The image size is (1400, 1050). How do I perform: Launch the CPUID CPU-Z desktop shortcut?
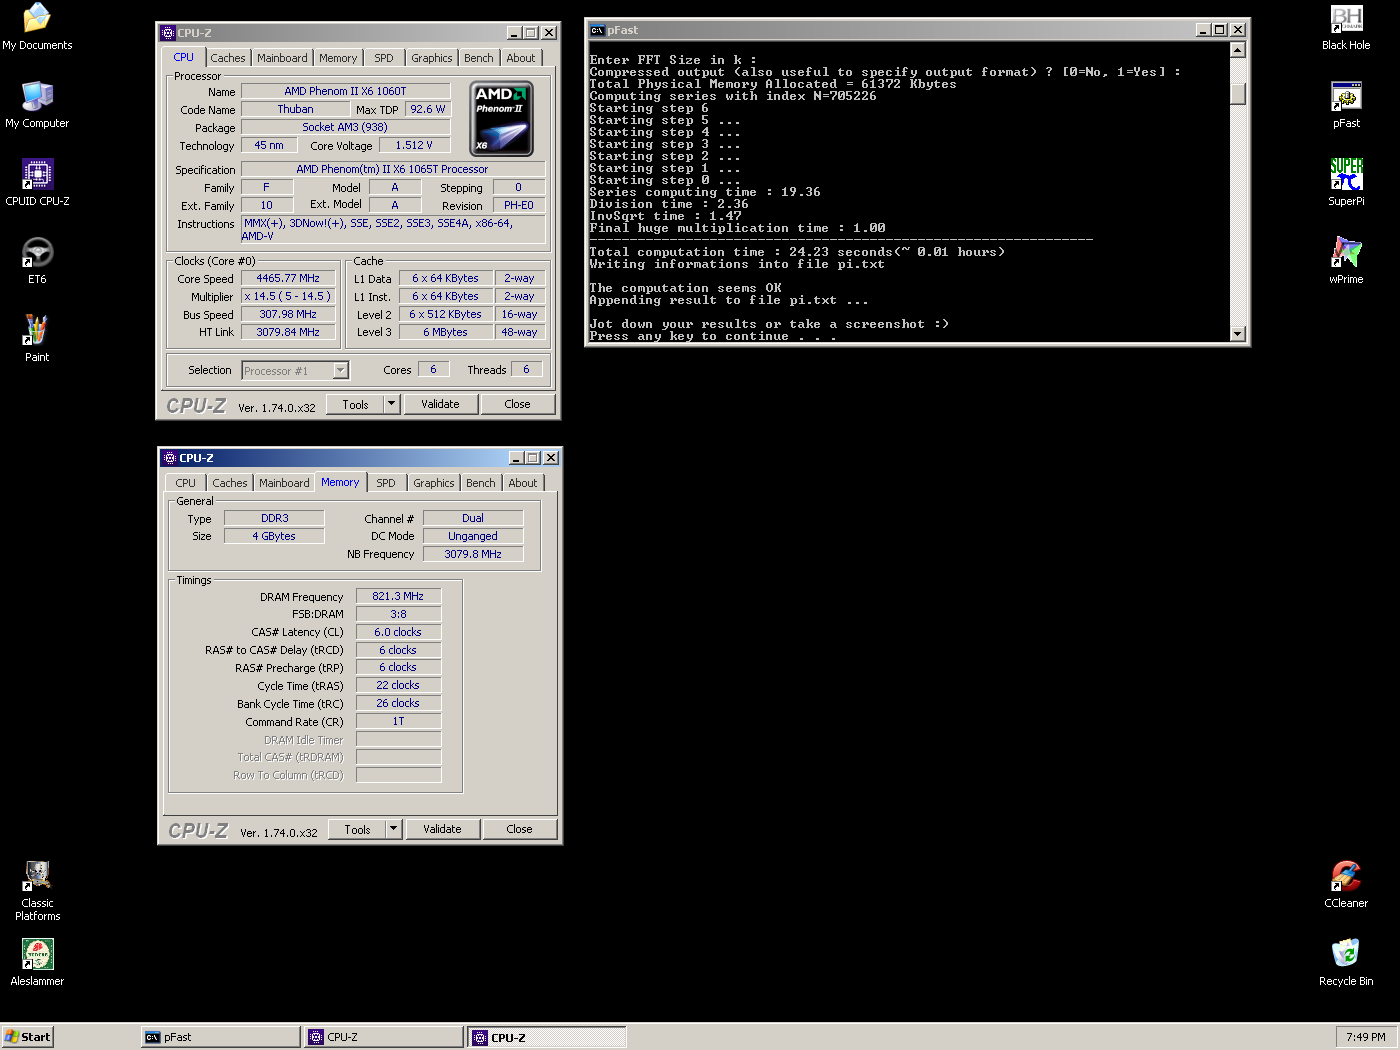(x=37, y=183)
